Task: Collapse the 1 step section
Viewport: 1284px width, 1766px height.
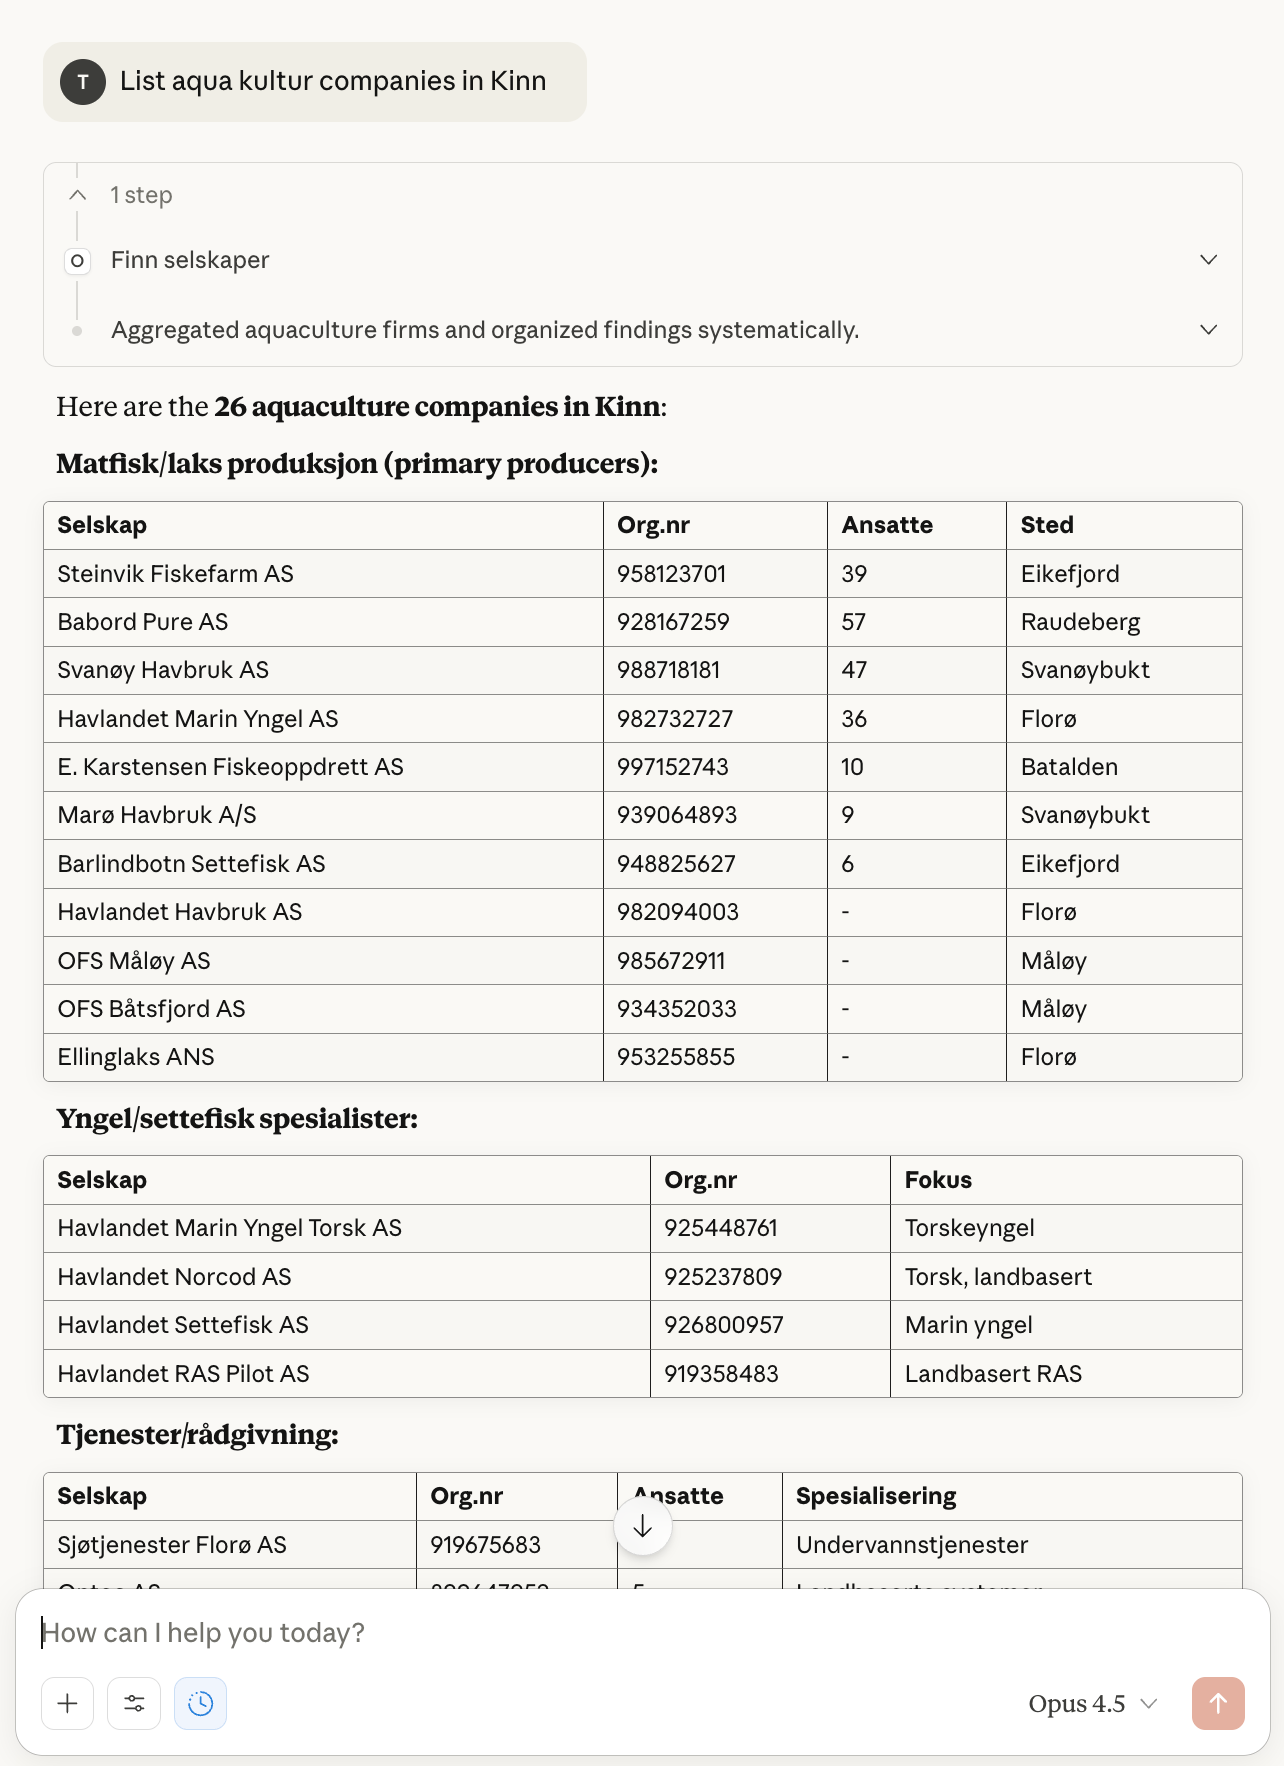Action: [77, 194]
